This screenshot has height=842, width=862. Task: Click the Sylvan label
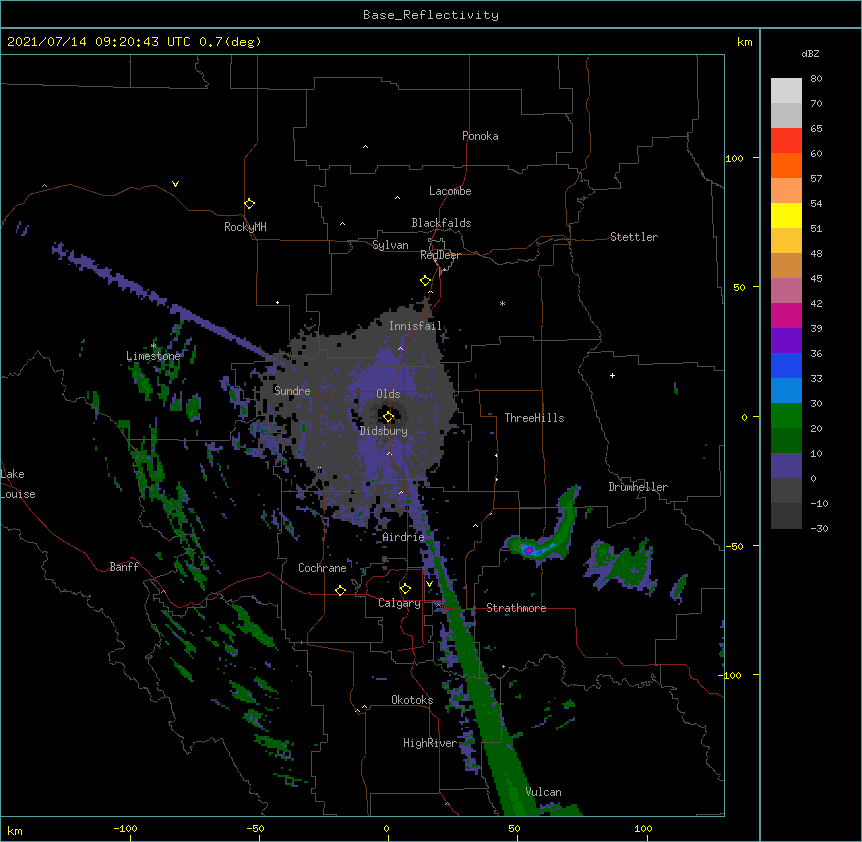(x=390, y=245)
